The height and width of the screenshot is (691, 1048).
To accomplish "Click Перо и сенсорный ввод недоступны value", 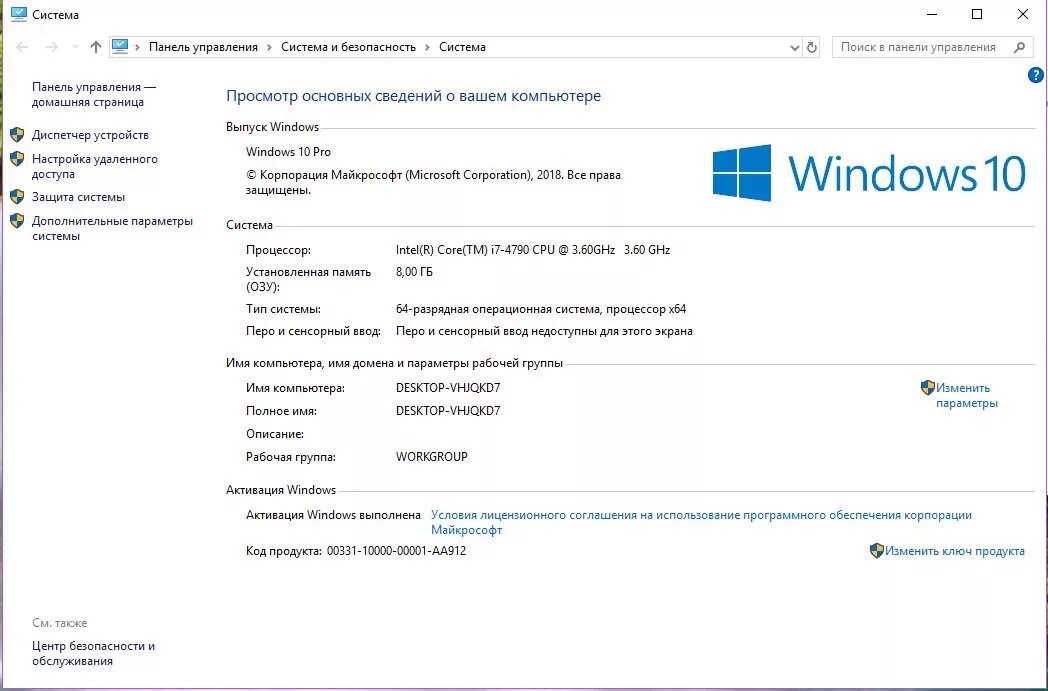I will coord(544,331).
